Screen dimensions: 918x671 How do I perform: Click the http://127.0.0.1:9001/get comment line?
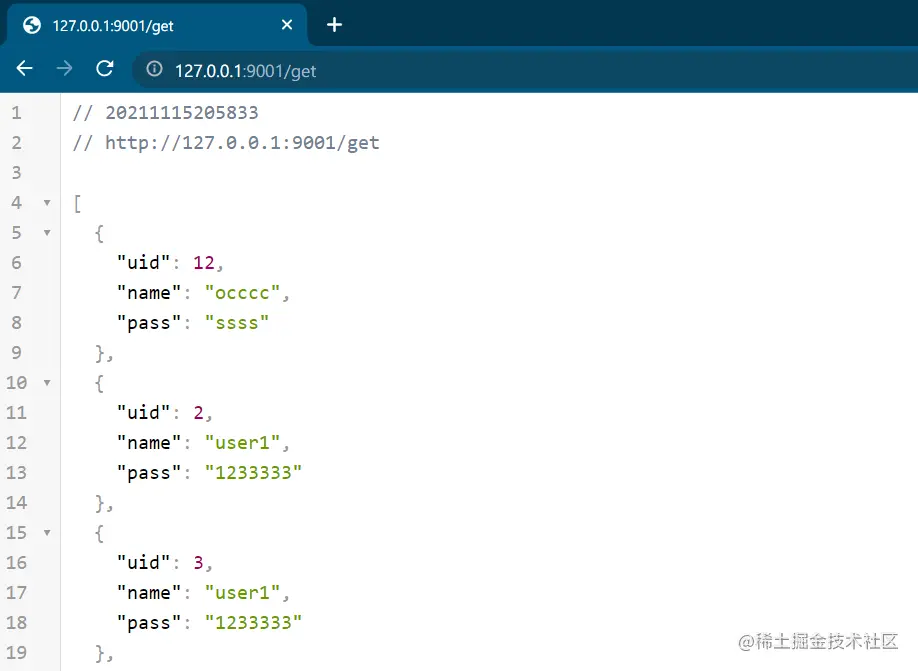[x=226, y=143]
